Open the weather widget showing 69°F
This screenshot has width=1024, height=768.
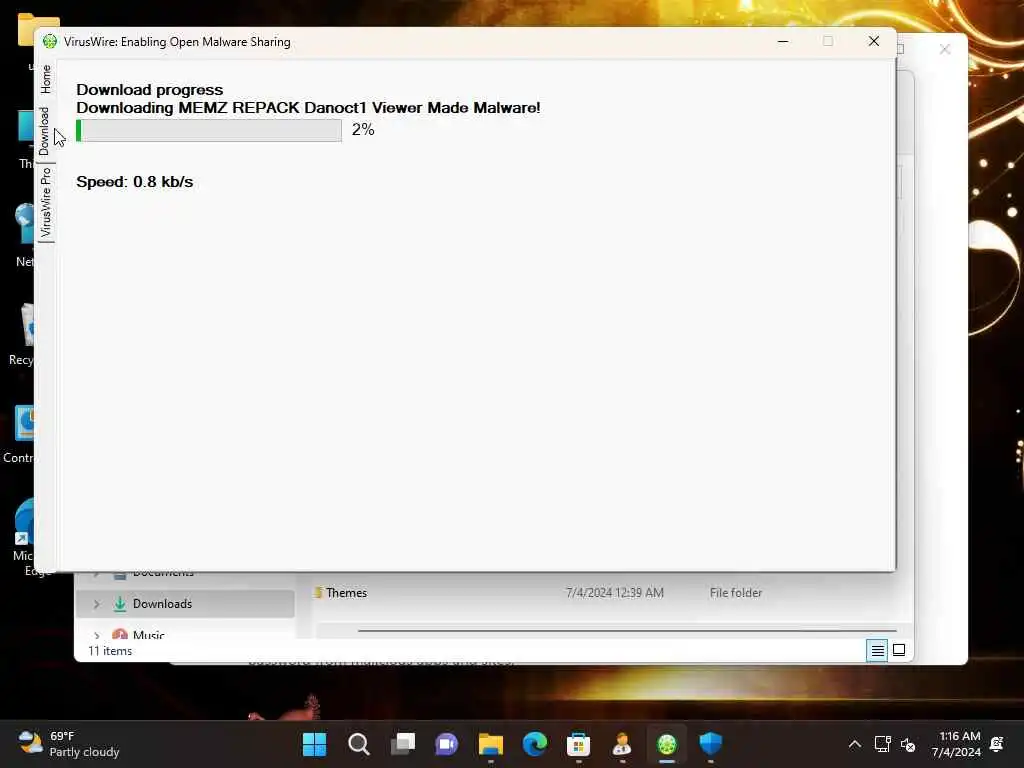click(68, 744)
